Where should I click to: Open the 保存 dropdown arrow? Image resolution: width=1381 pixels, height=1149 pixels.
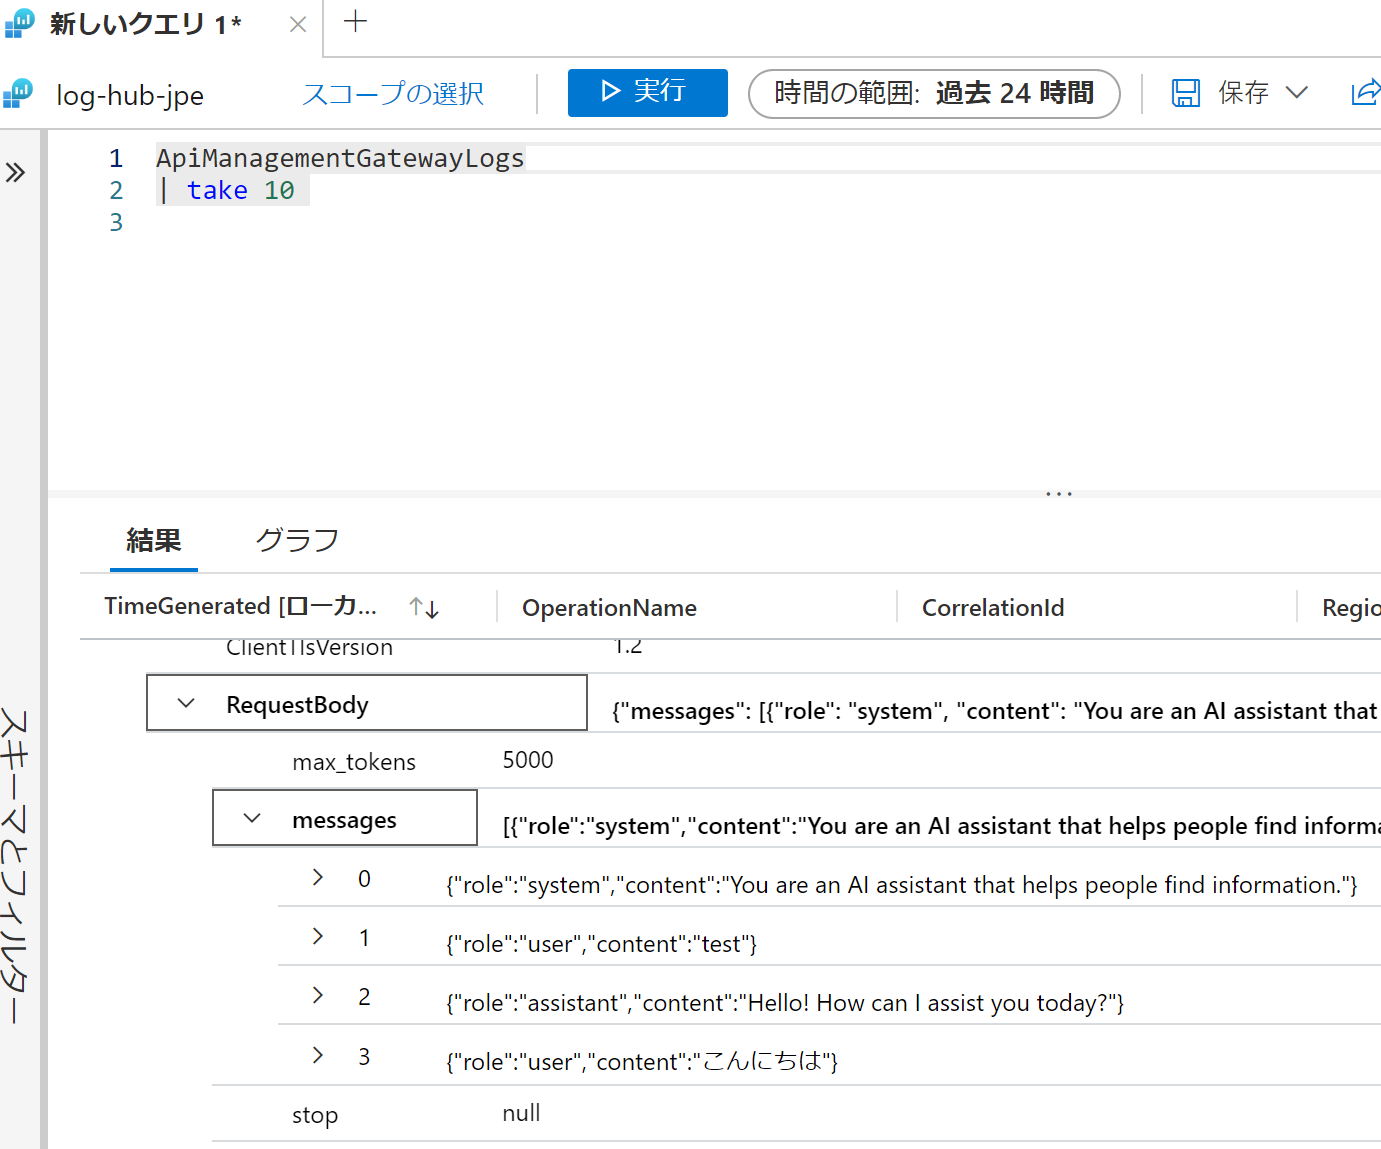(x=1297, y=93)
